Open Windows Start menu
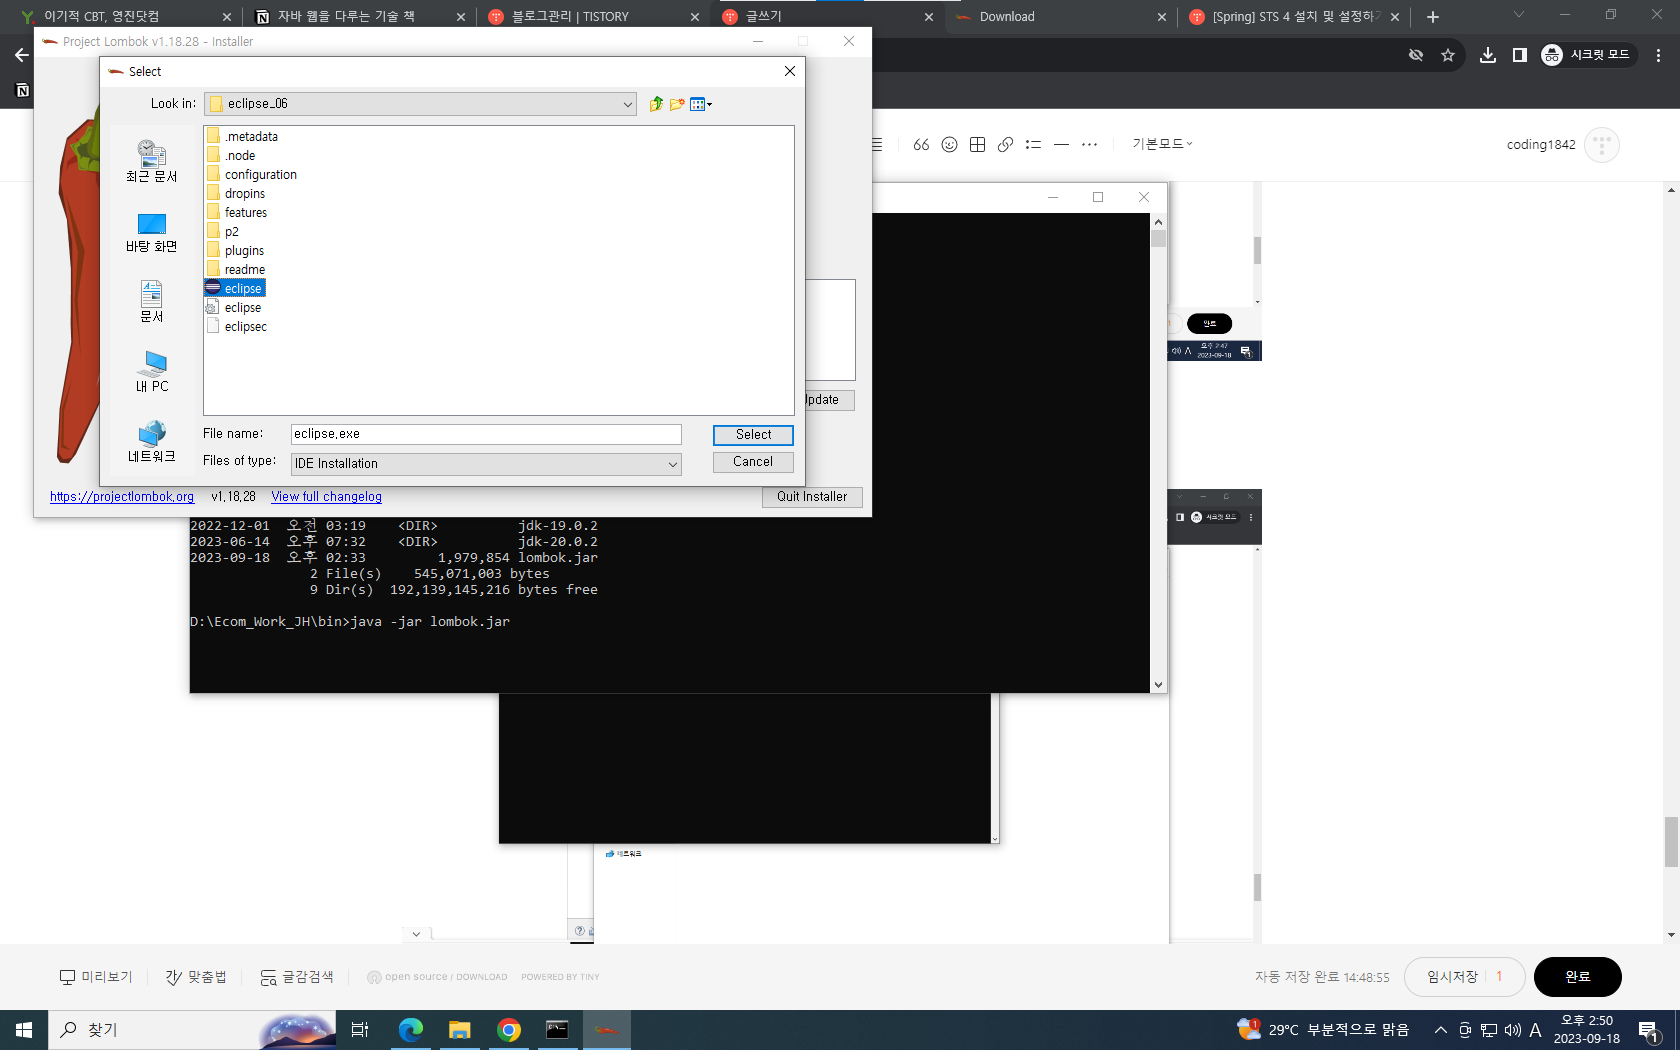Viewport: 1680px width, 1050px height. [x=24, y=1030]
